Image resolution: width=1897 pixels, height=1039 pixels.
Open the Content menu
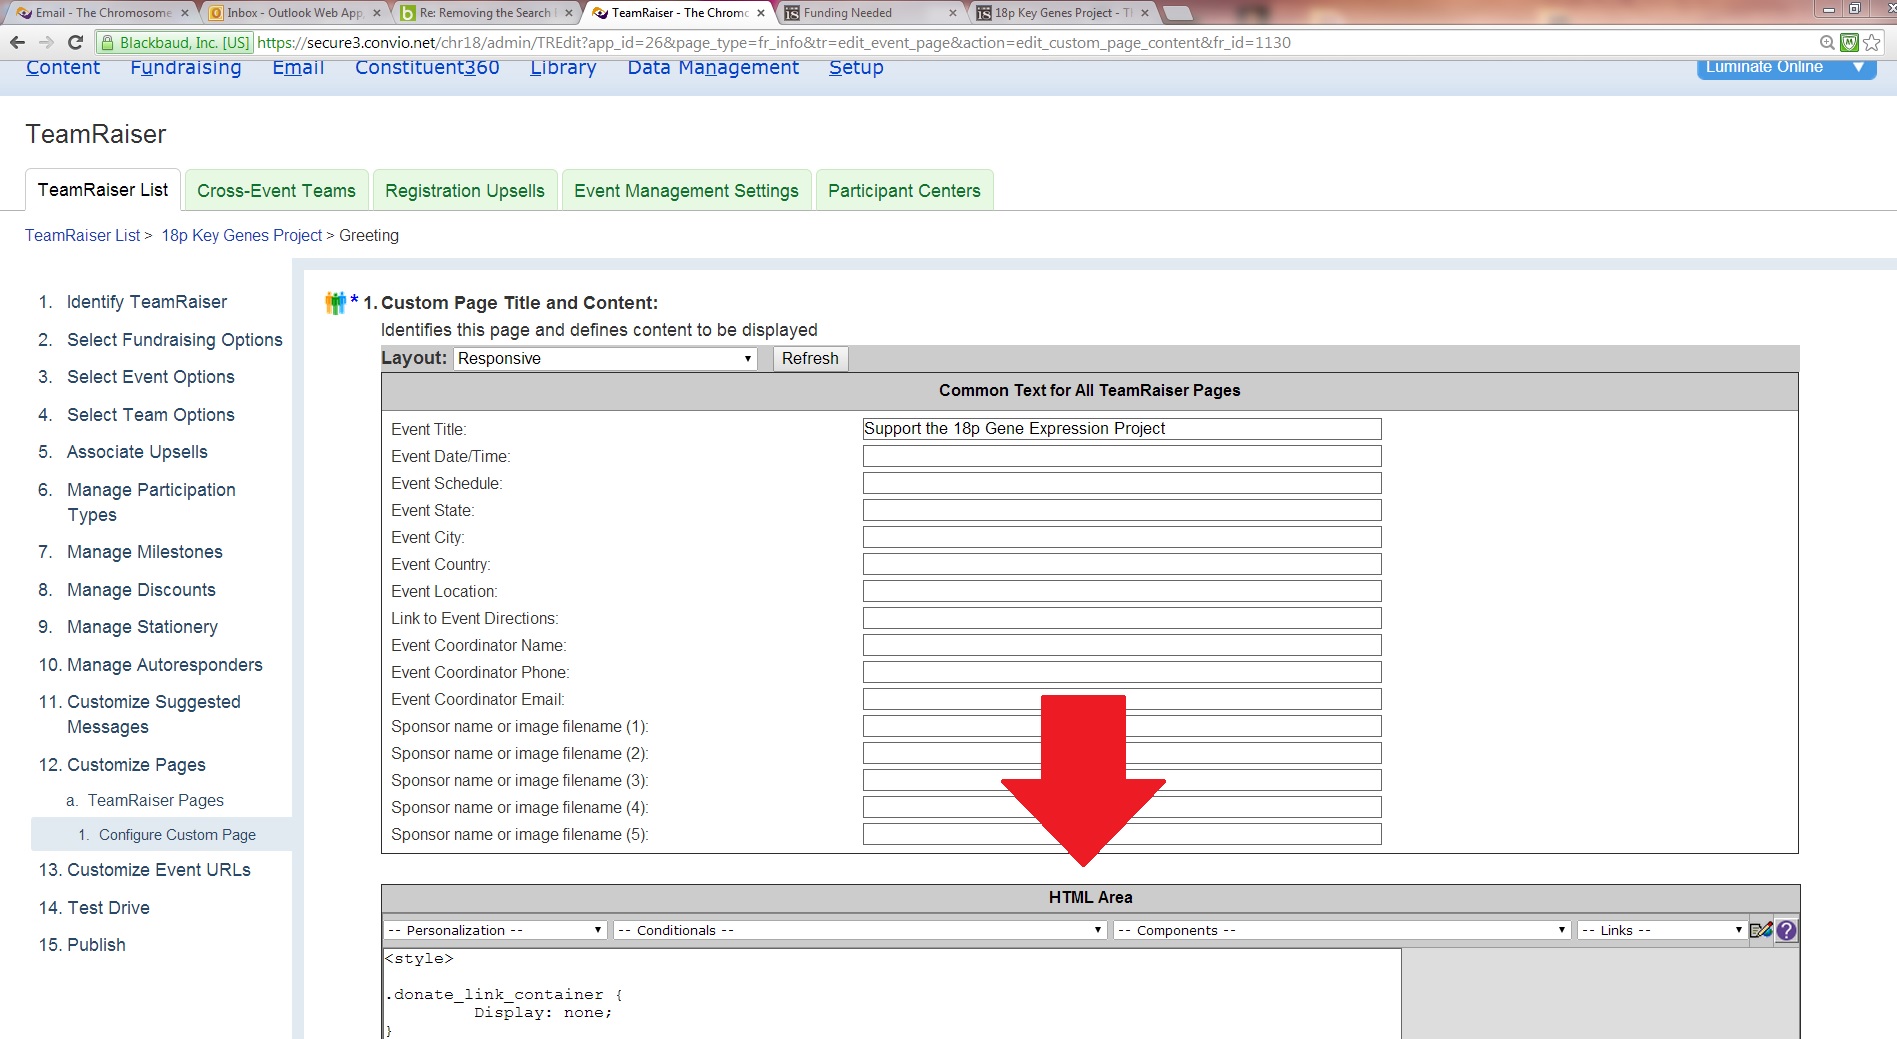[x=63, y=67]
